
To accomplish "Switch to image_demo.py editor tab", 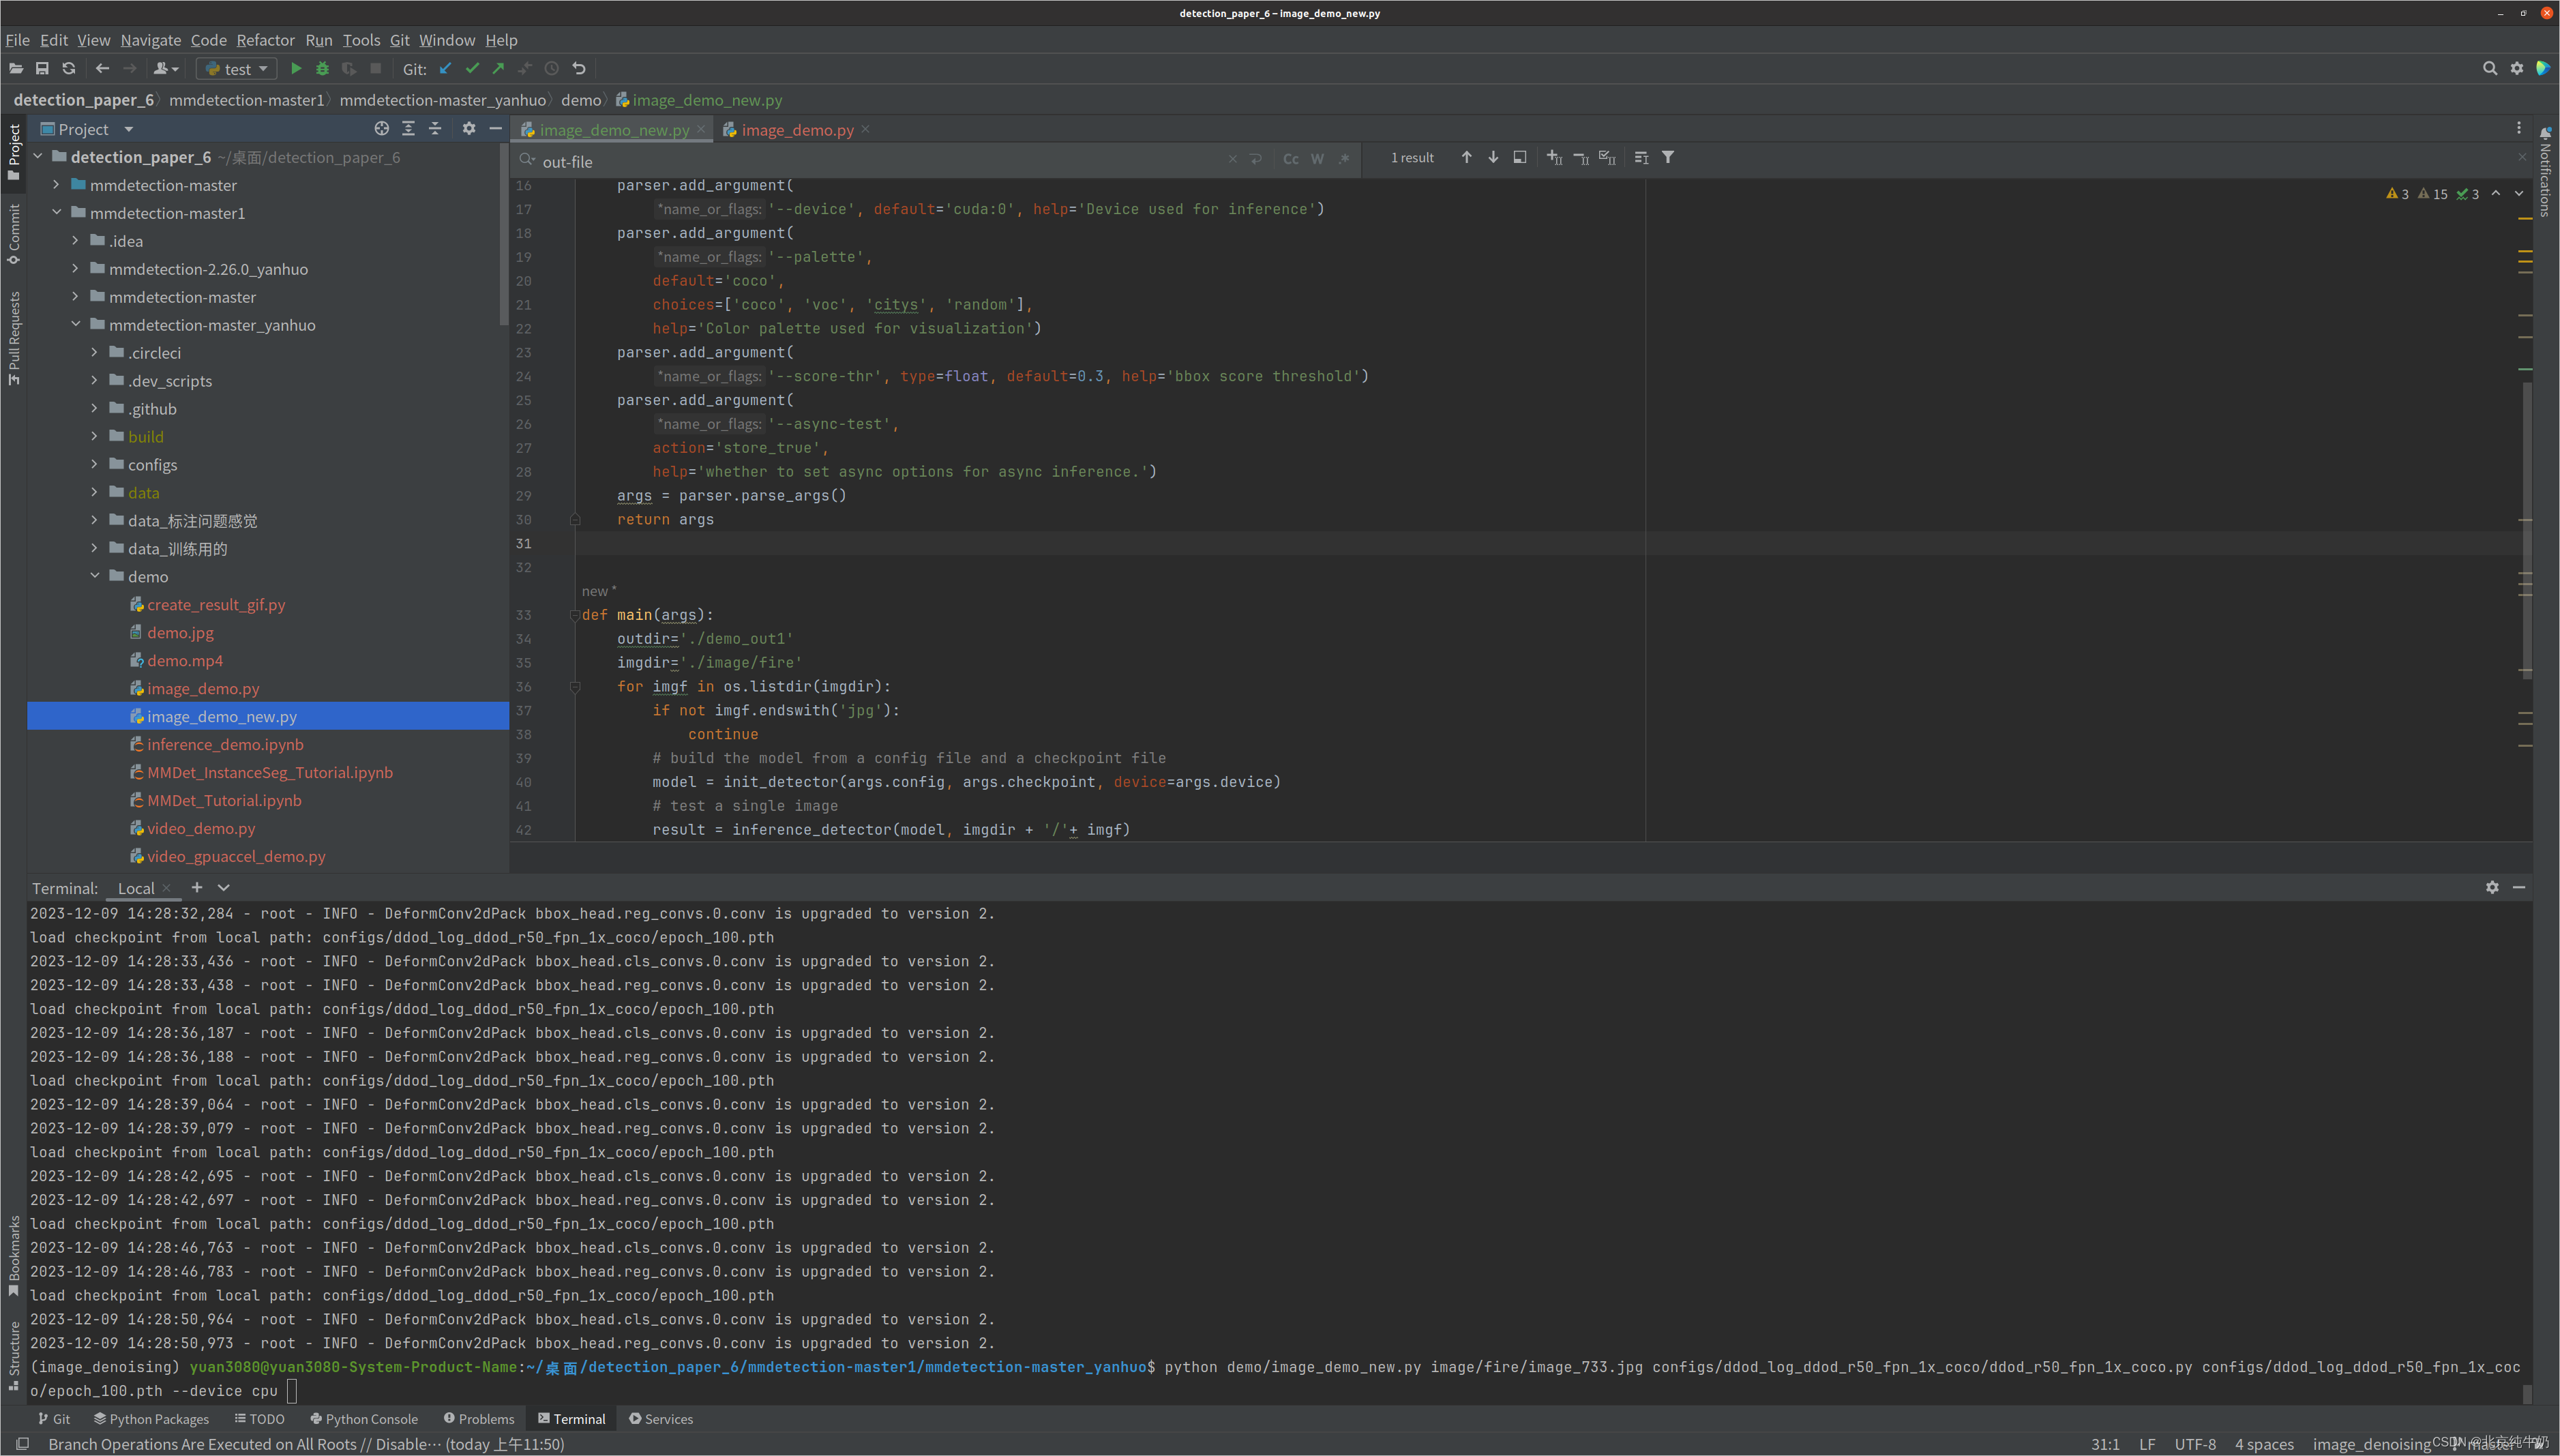I will 797,130.
